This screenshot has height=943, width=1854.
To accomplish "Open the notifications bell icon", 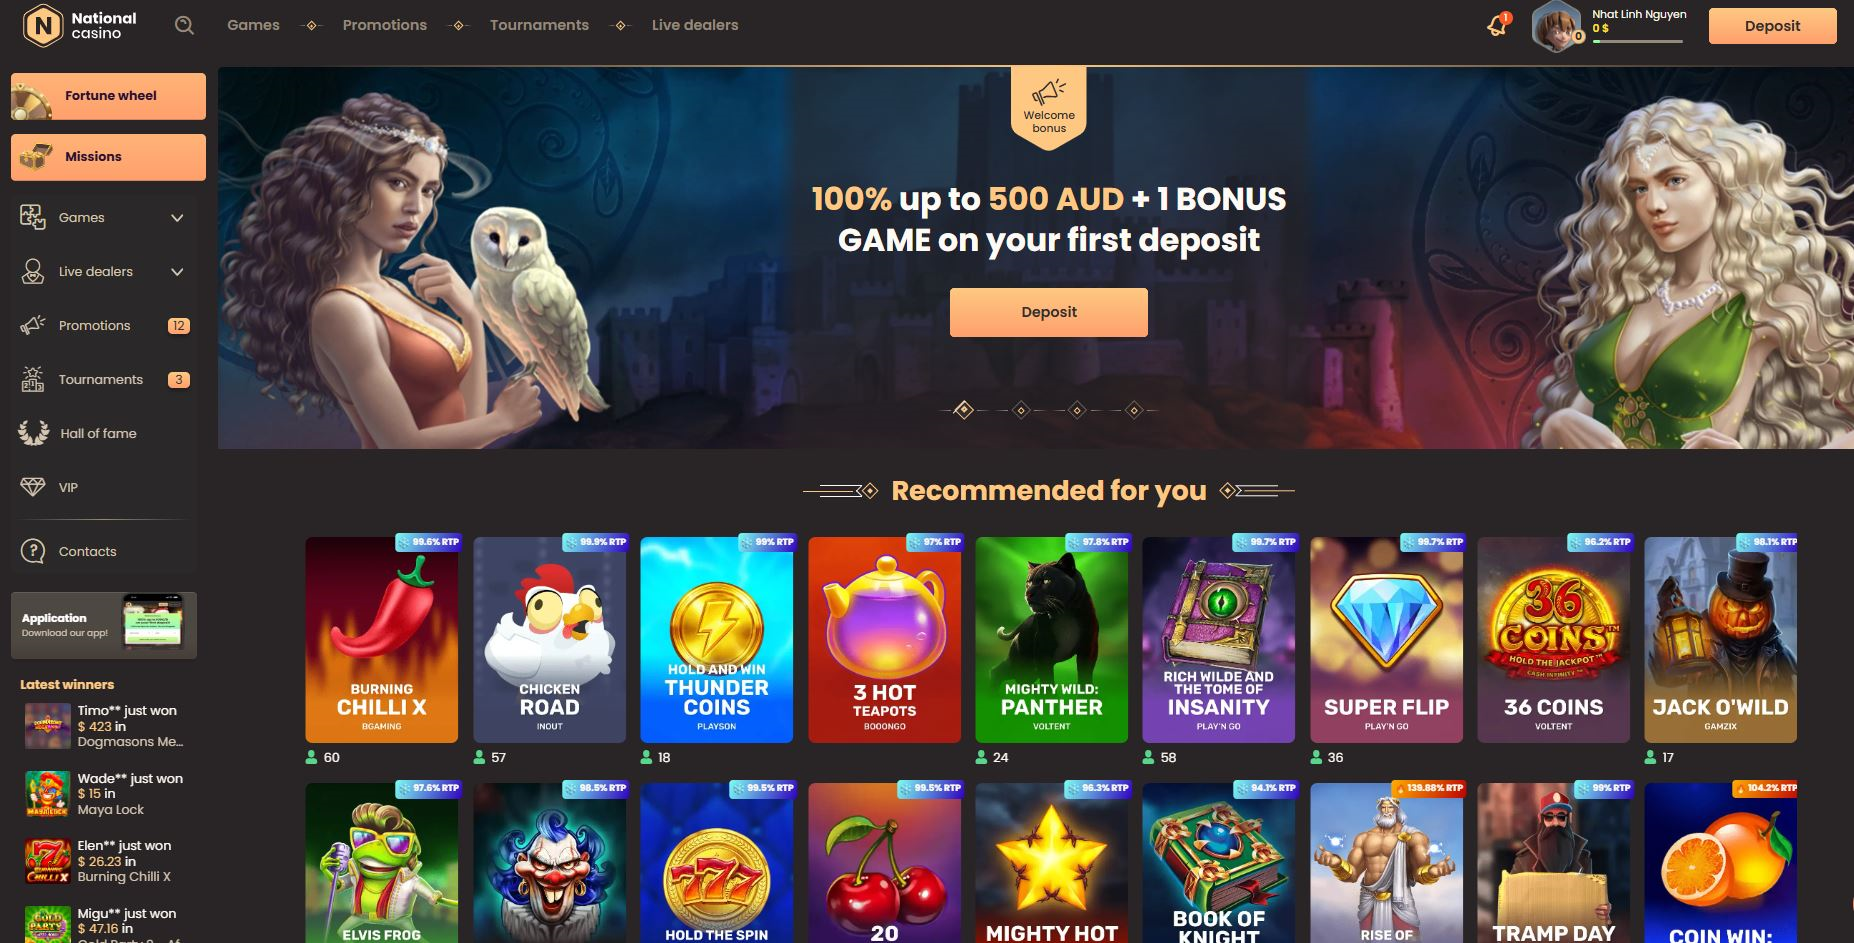I will point(1498,25).
